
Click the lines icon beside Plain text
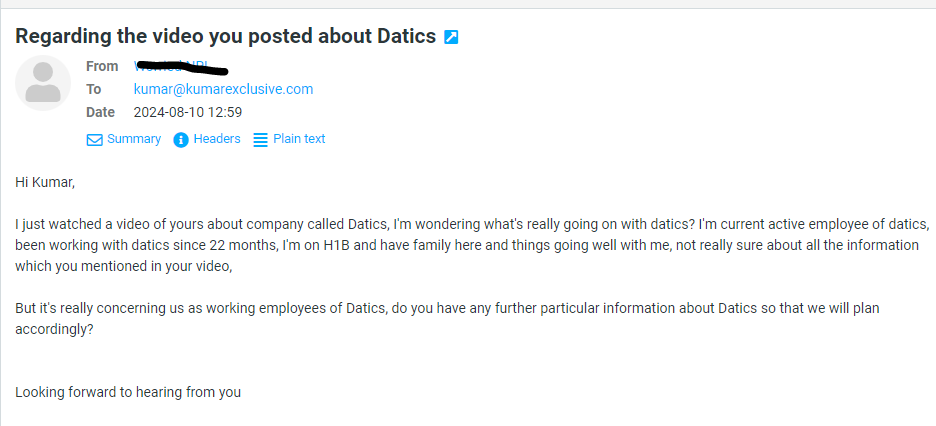(x=260, y=140)
